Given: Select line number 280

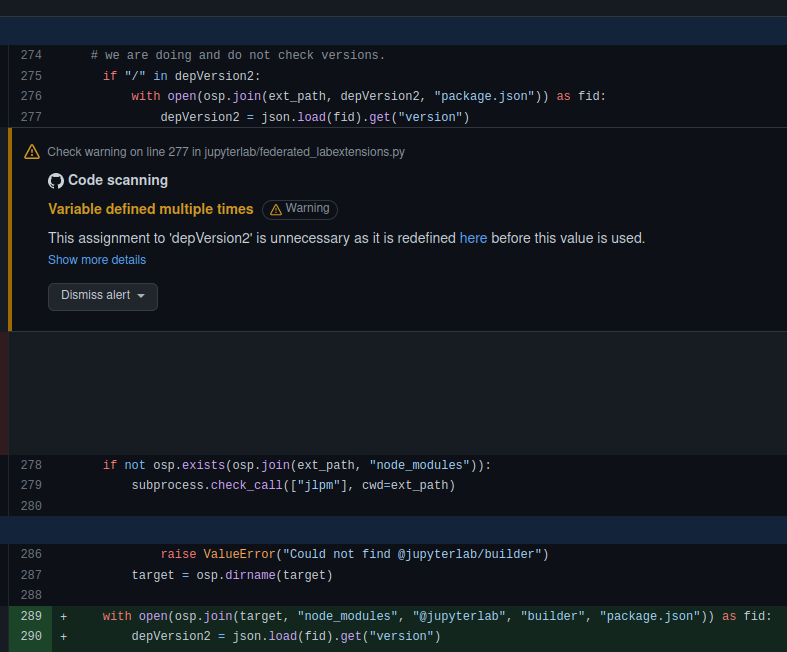Looking at the screenshot, I should point(31,506).
